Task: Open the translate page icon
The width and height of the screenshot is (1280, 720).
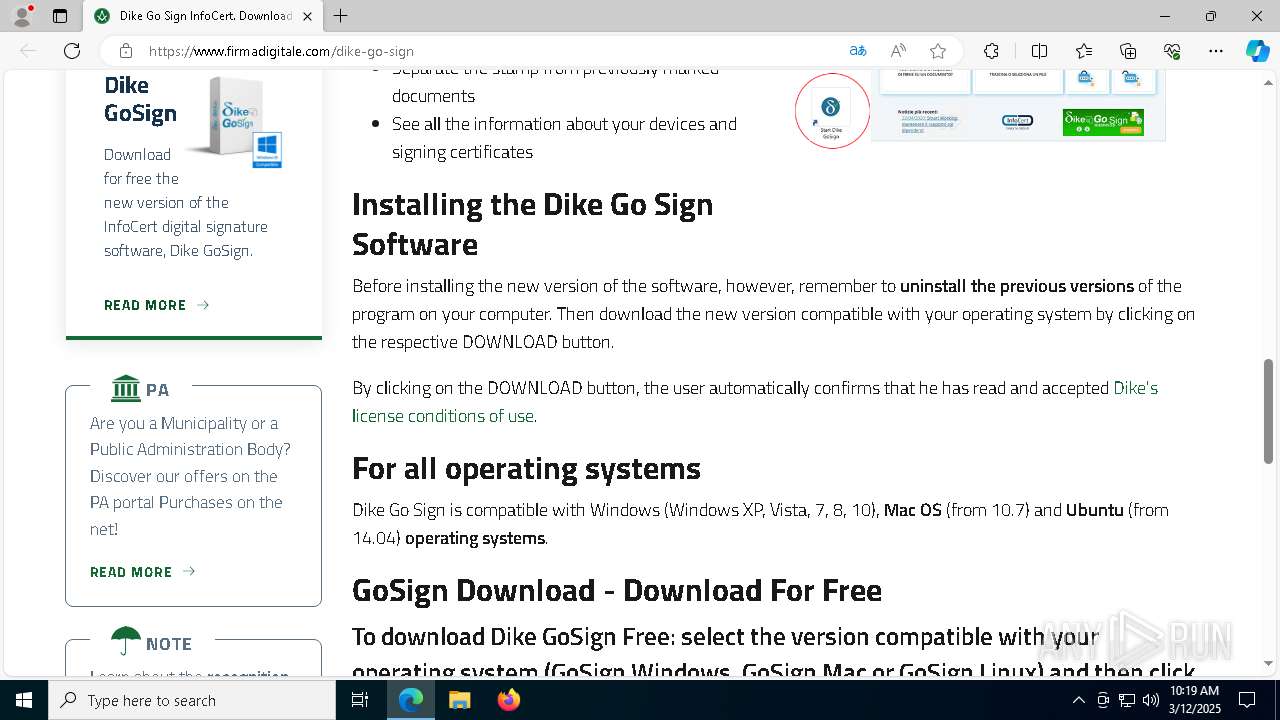Action: click(858, 51)
